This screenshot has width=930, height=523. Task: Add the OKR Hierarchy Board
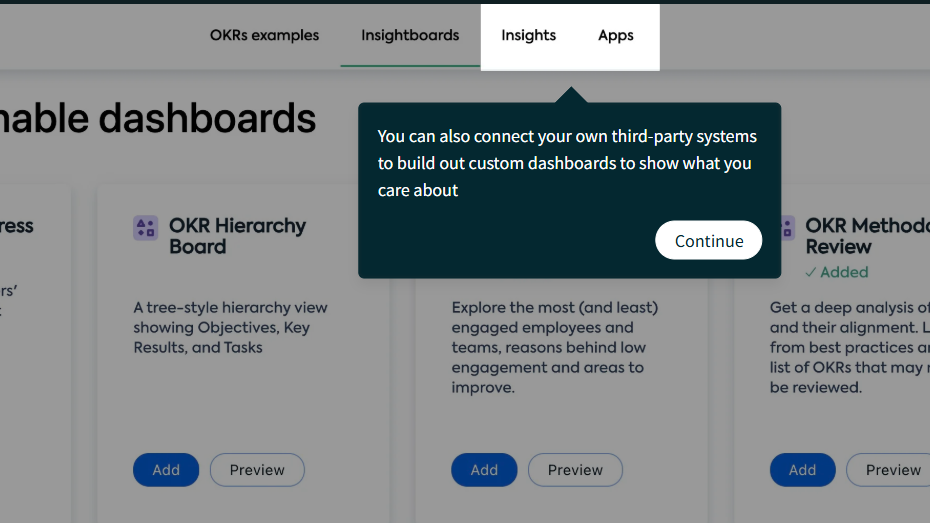(x=166, y=470)
